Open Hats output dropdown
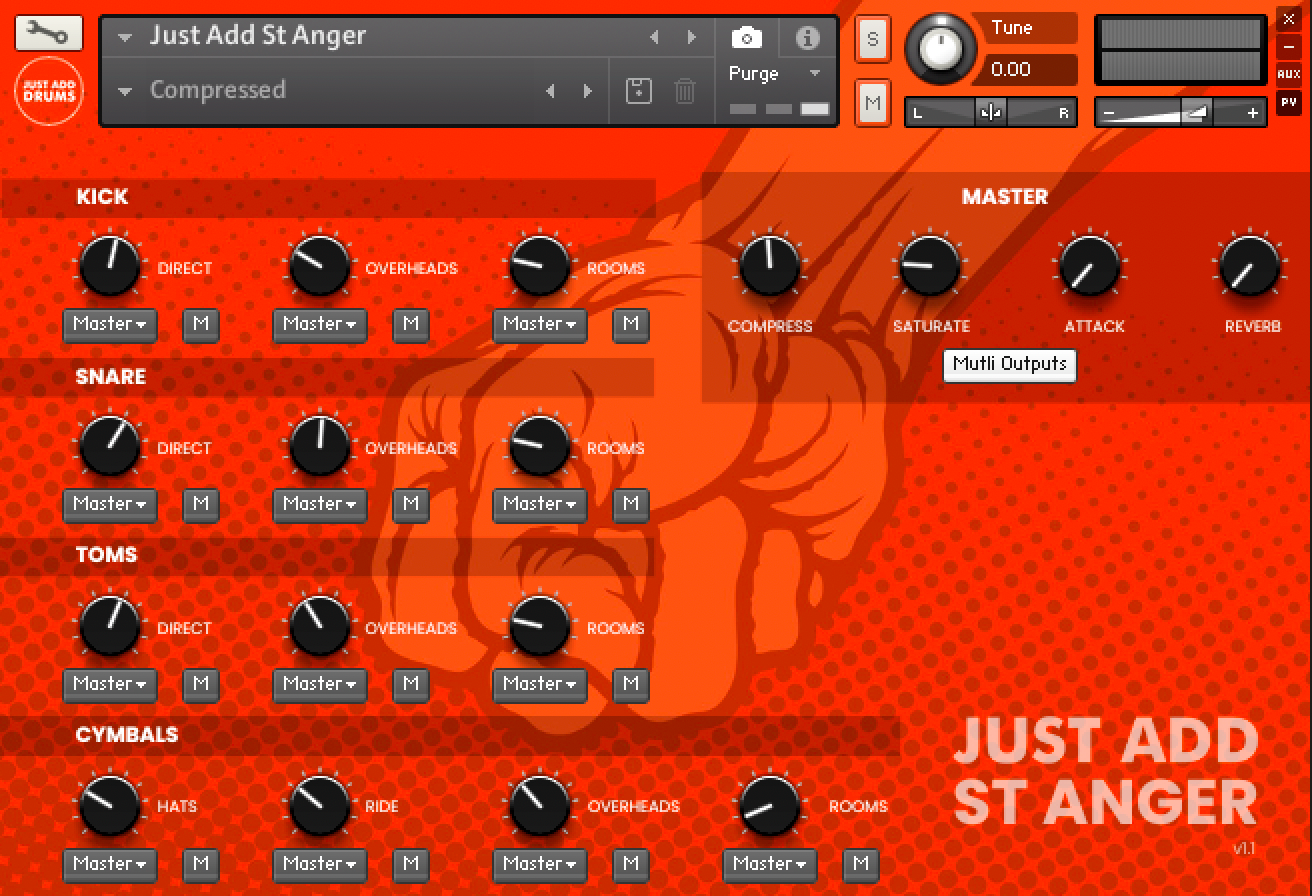The image size is (1312, 896). pyautogui.click(x=110, y=864)
